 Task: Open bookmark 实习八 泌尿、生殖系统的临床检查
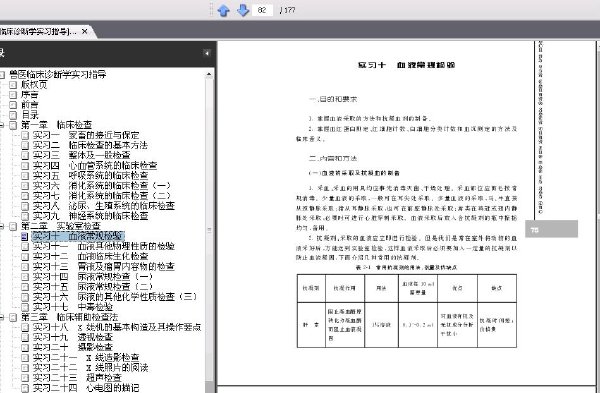tap(103, 206)
